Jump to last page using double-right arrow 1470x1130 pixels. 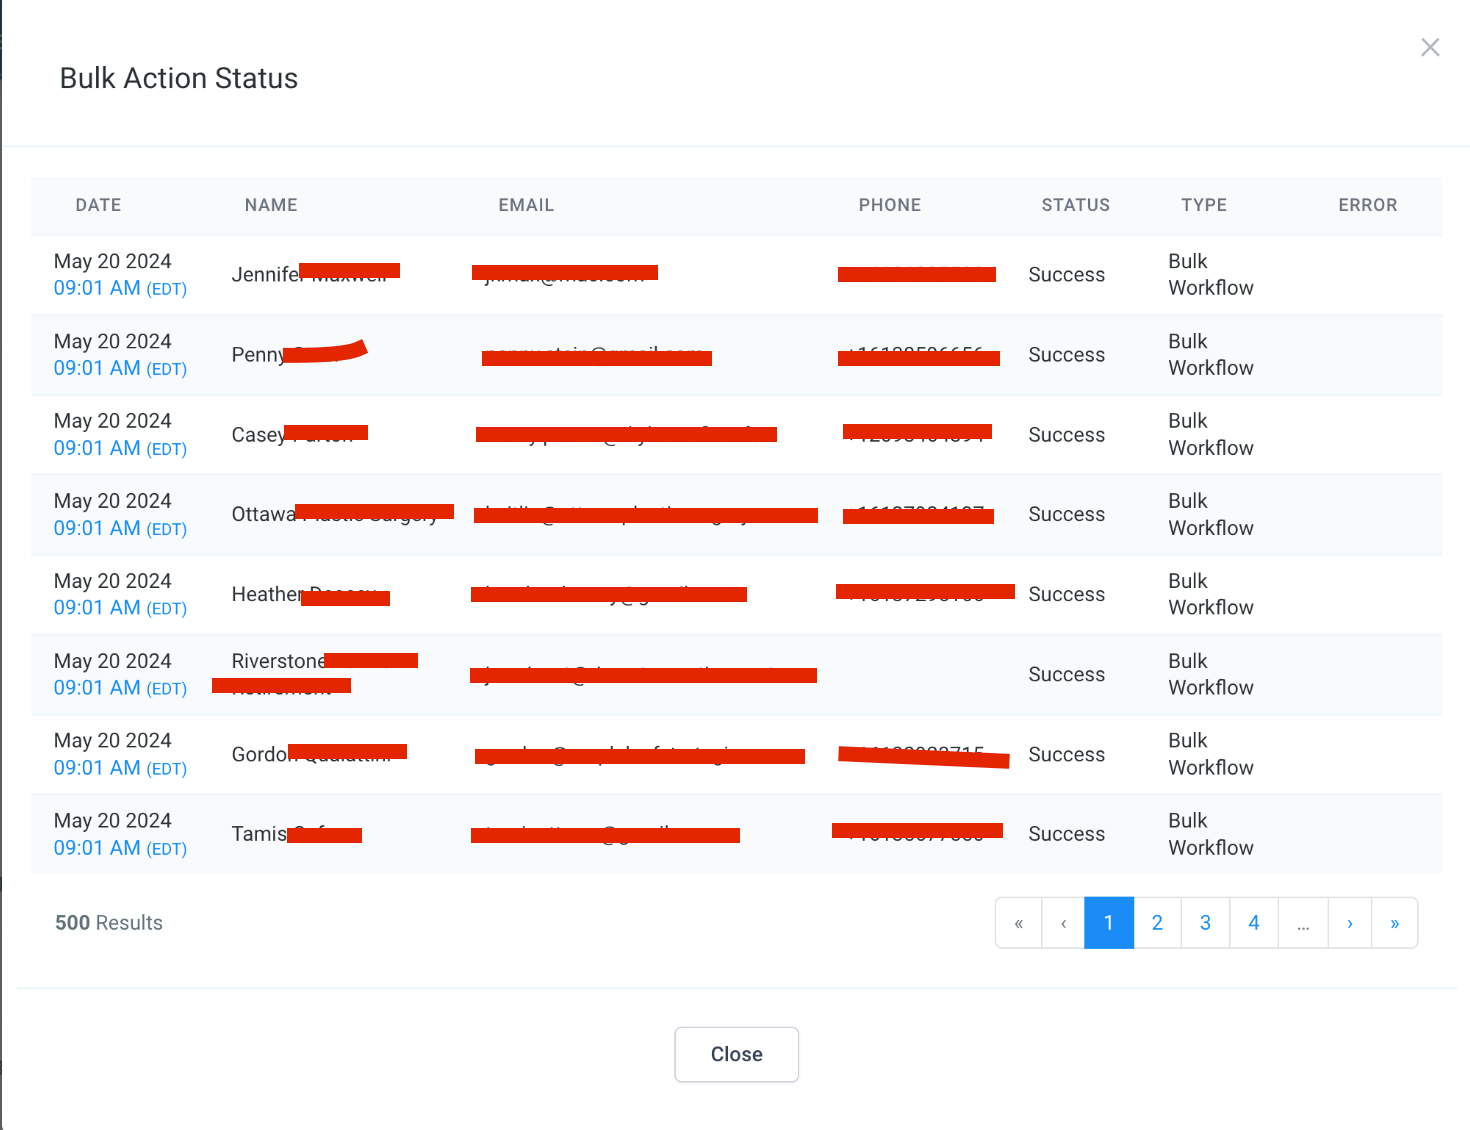tap(1394, 923)
